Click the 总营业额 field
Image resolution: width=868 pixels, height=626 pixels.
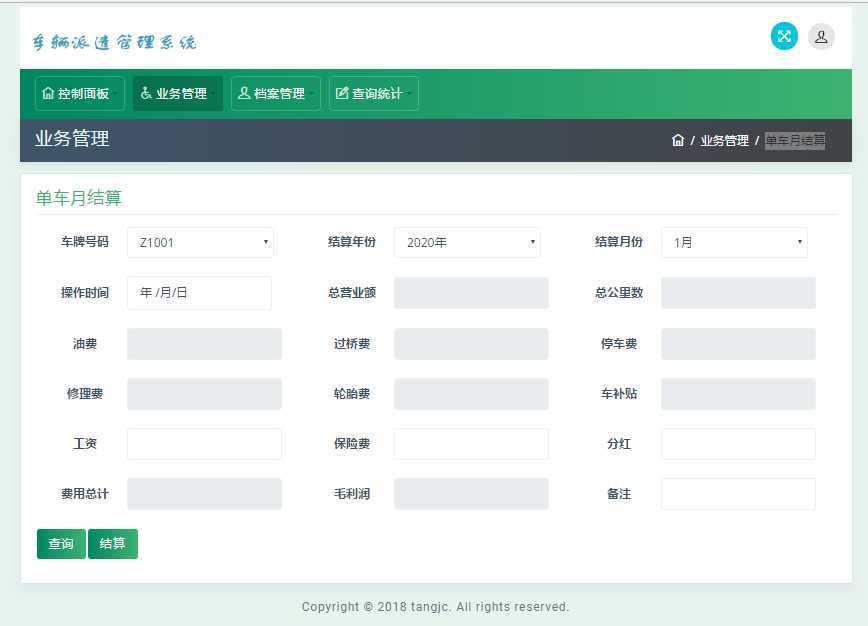(471, 293)
